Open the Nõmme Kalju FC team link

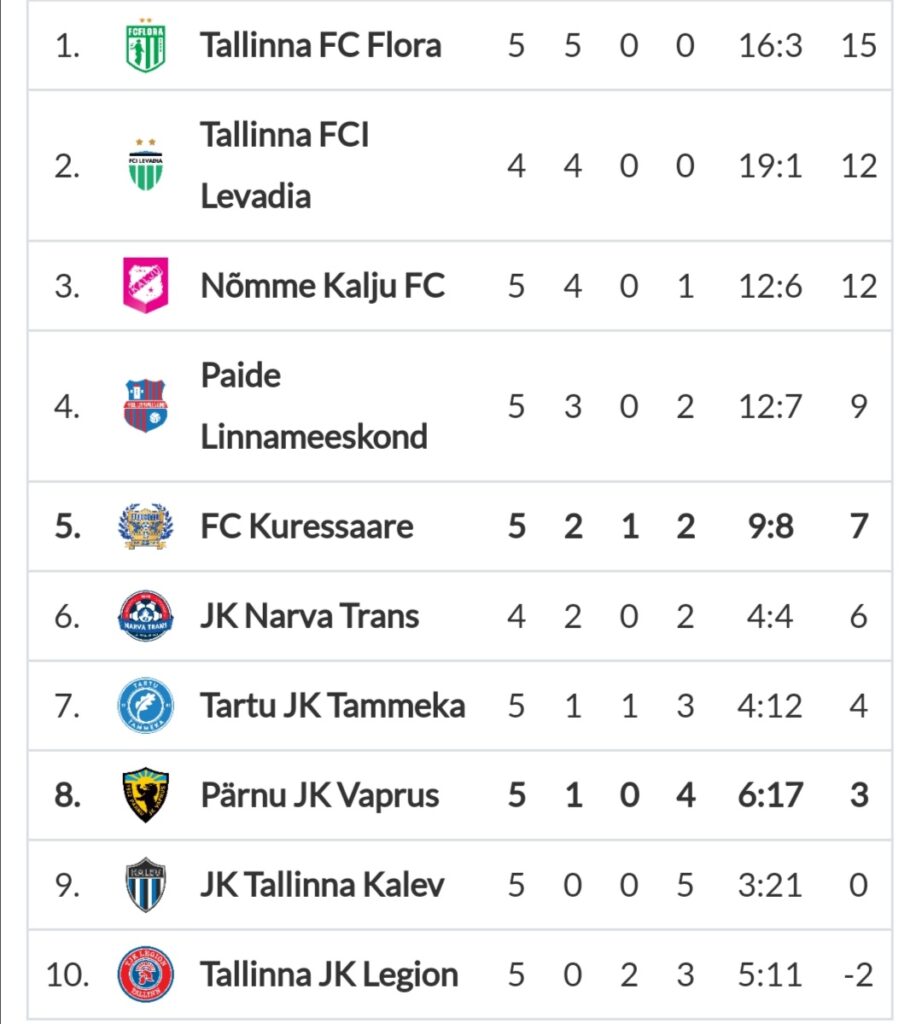pos(323,286)
